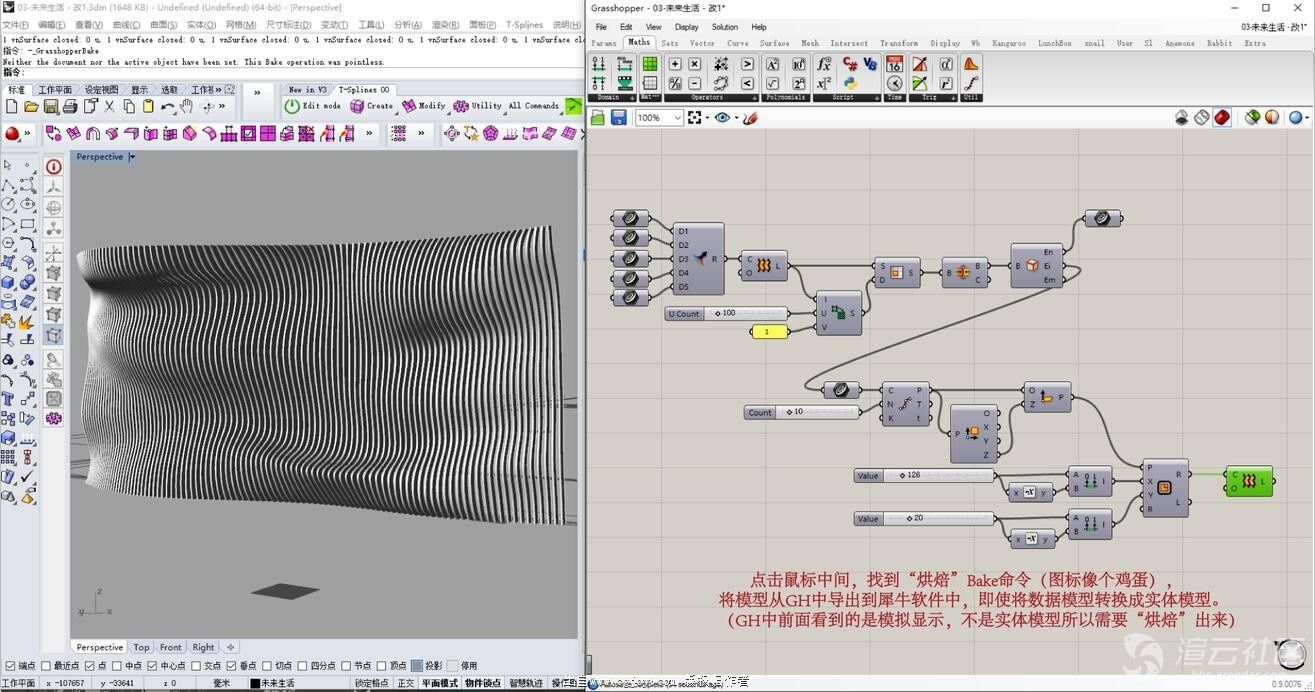1315x692 pixels.
Task: Click the Larger Than operator icon
Action: pos(747,64)
